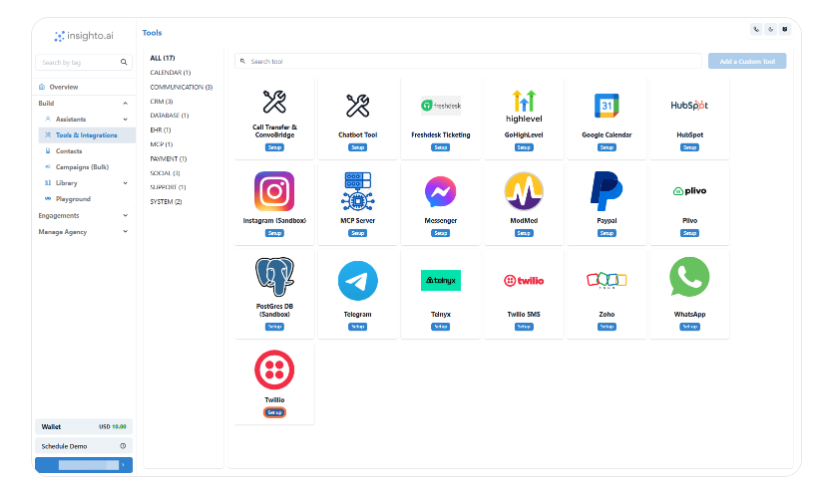Click Setup under Twilio card
The height and width of the screenshot is (490, 820).
coord(274,413)
